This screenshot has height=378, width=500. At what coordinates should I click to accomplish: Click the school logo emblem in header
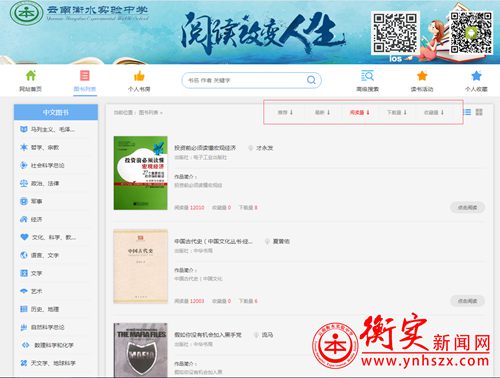coord(27,13)
